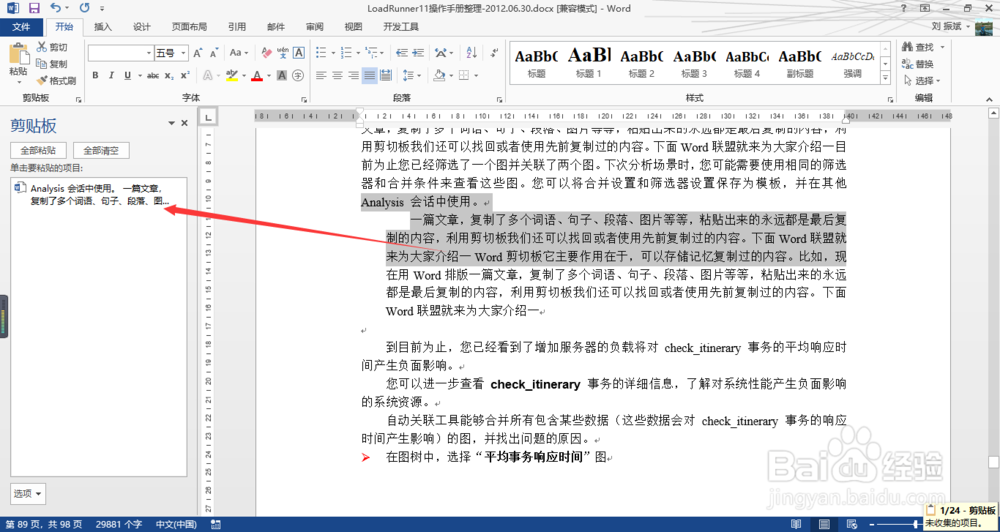
Task: Expand the styles gallery with the More arrow
Action: 885,78
